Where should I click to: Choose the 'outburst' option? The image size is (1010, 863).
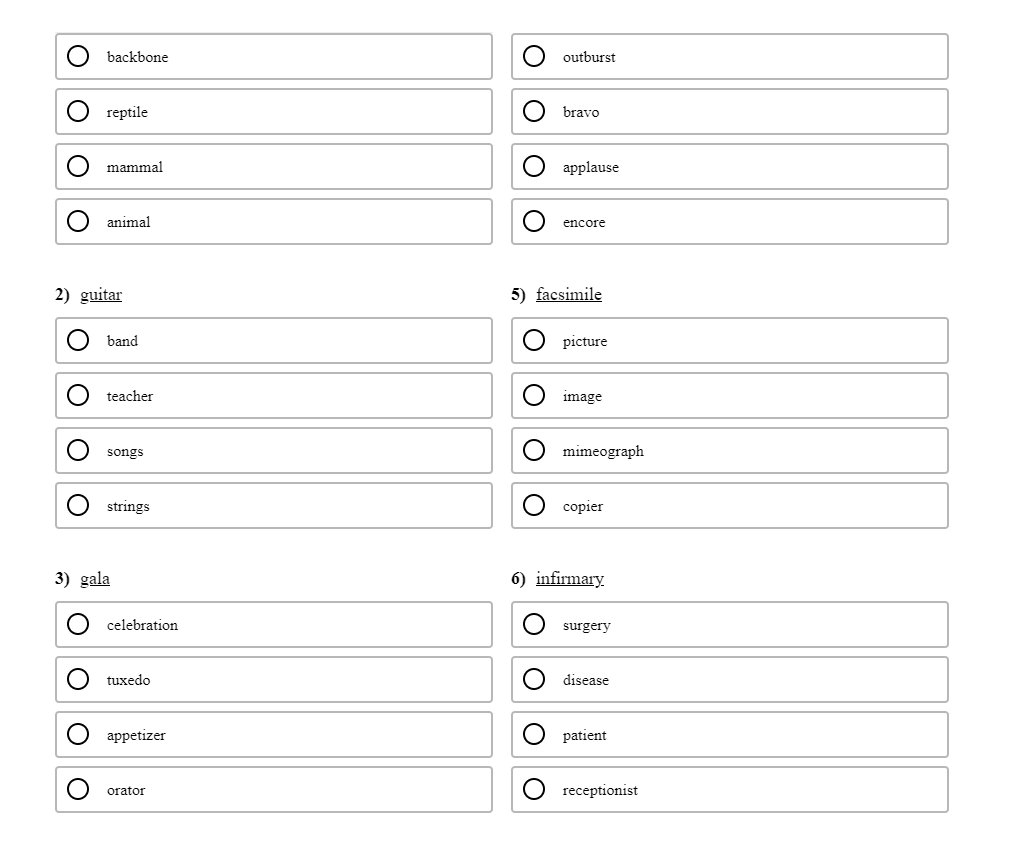(x=534, y=56)
